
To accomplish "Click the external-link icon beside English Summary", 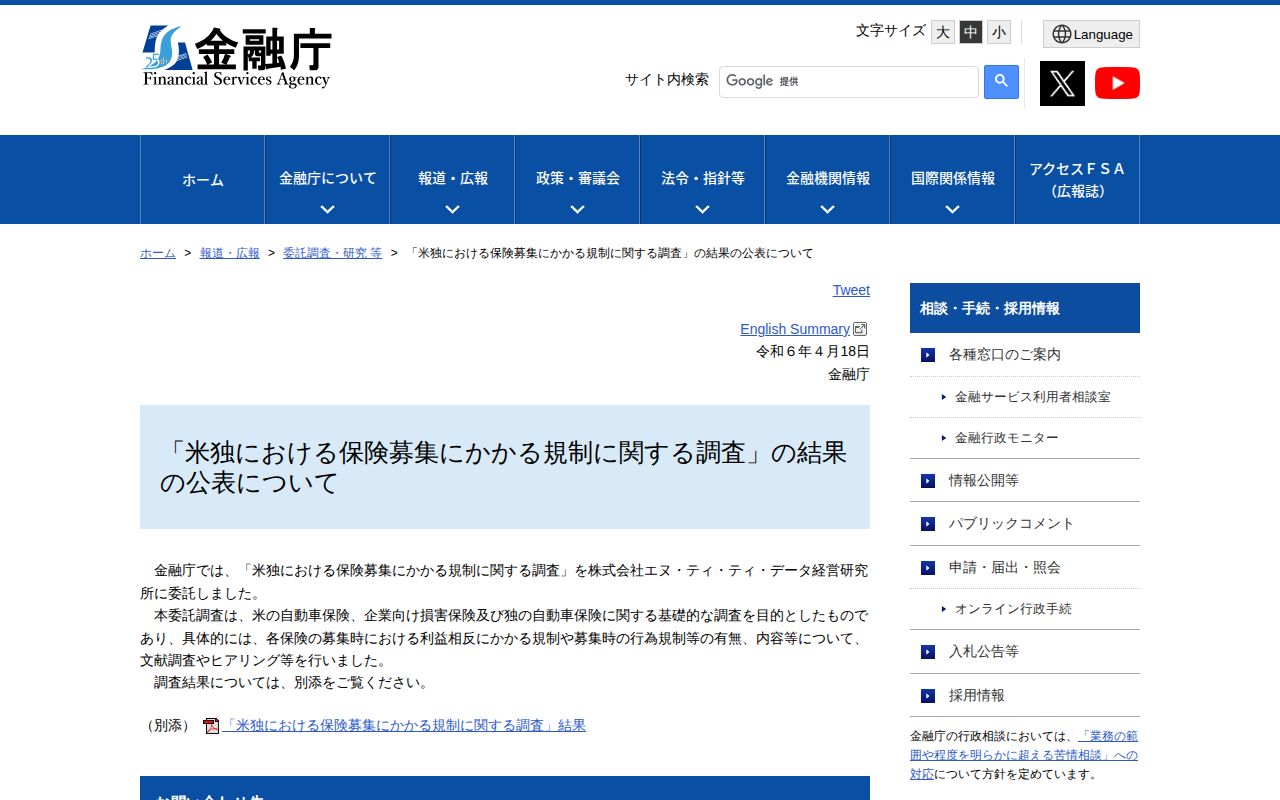I will tap(860, 328).
